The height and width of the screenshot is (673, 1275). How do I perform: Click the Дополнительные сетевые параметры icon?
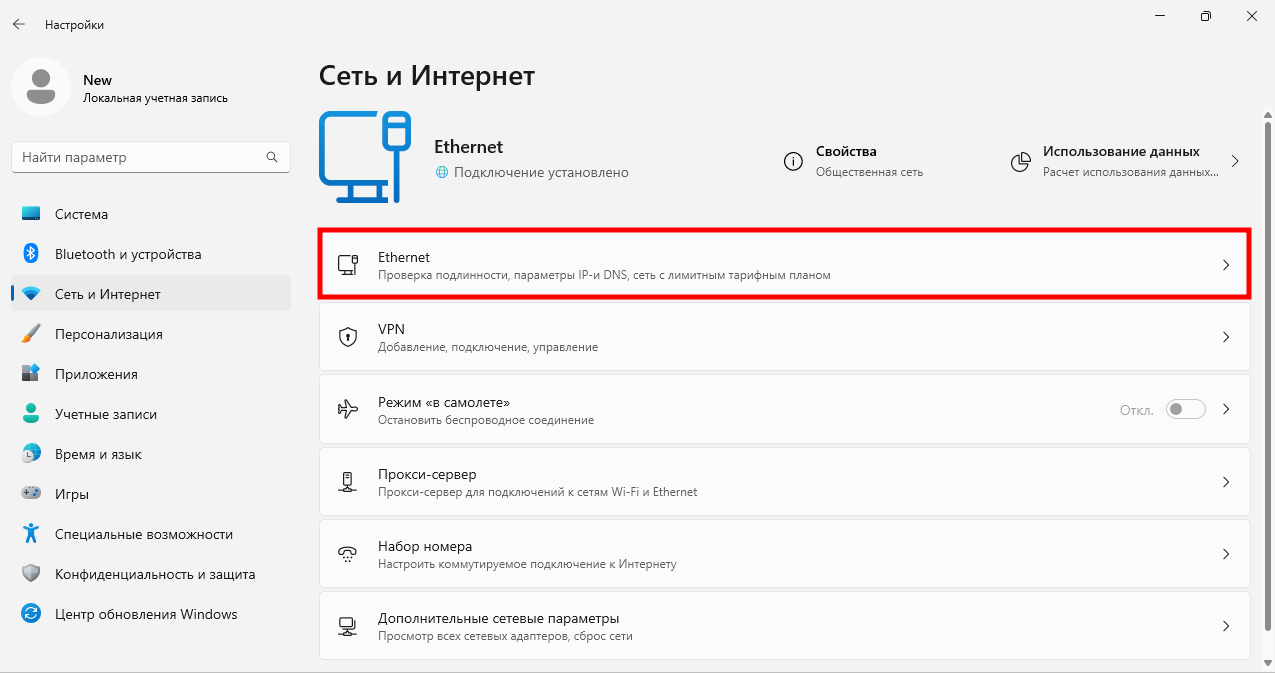[x=347, y=626]
